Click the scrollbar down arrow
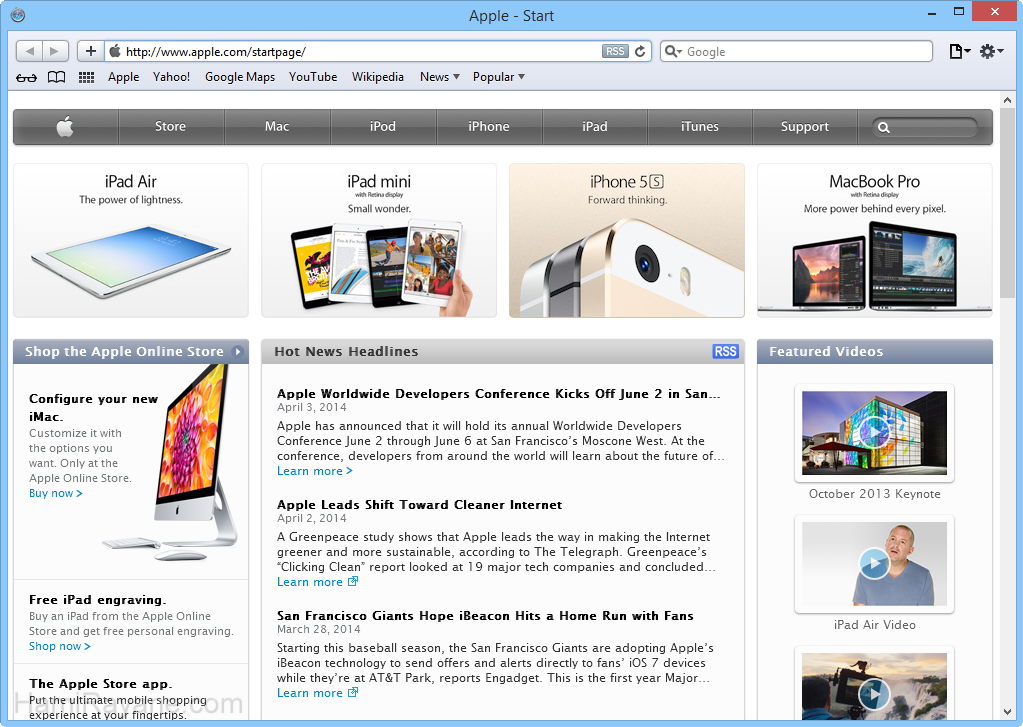 [1007, 712]
